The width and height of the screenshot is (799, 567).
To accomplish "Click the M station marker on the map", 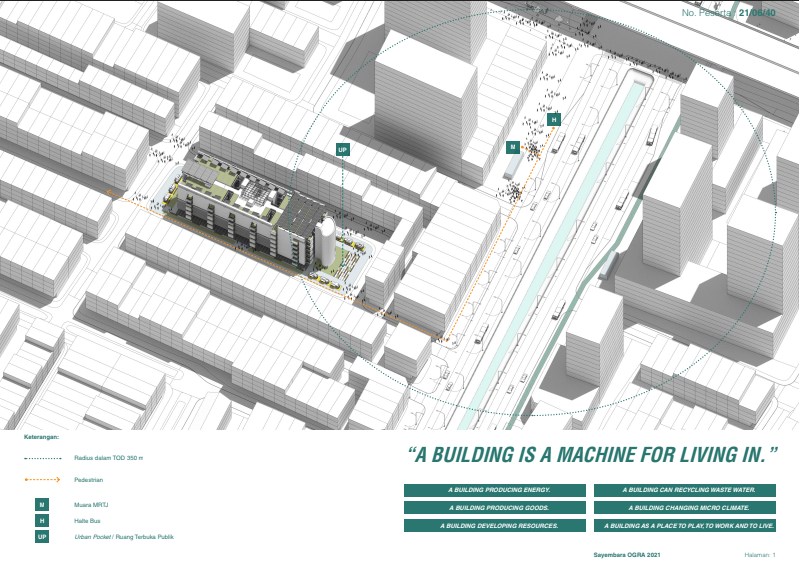I will click(x=513, y=146).
